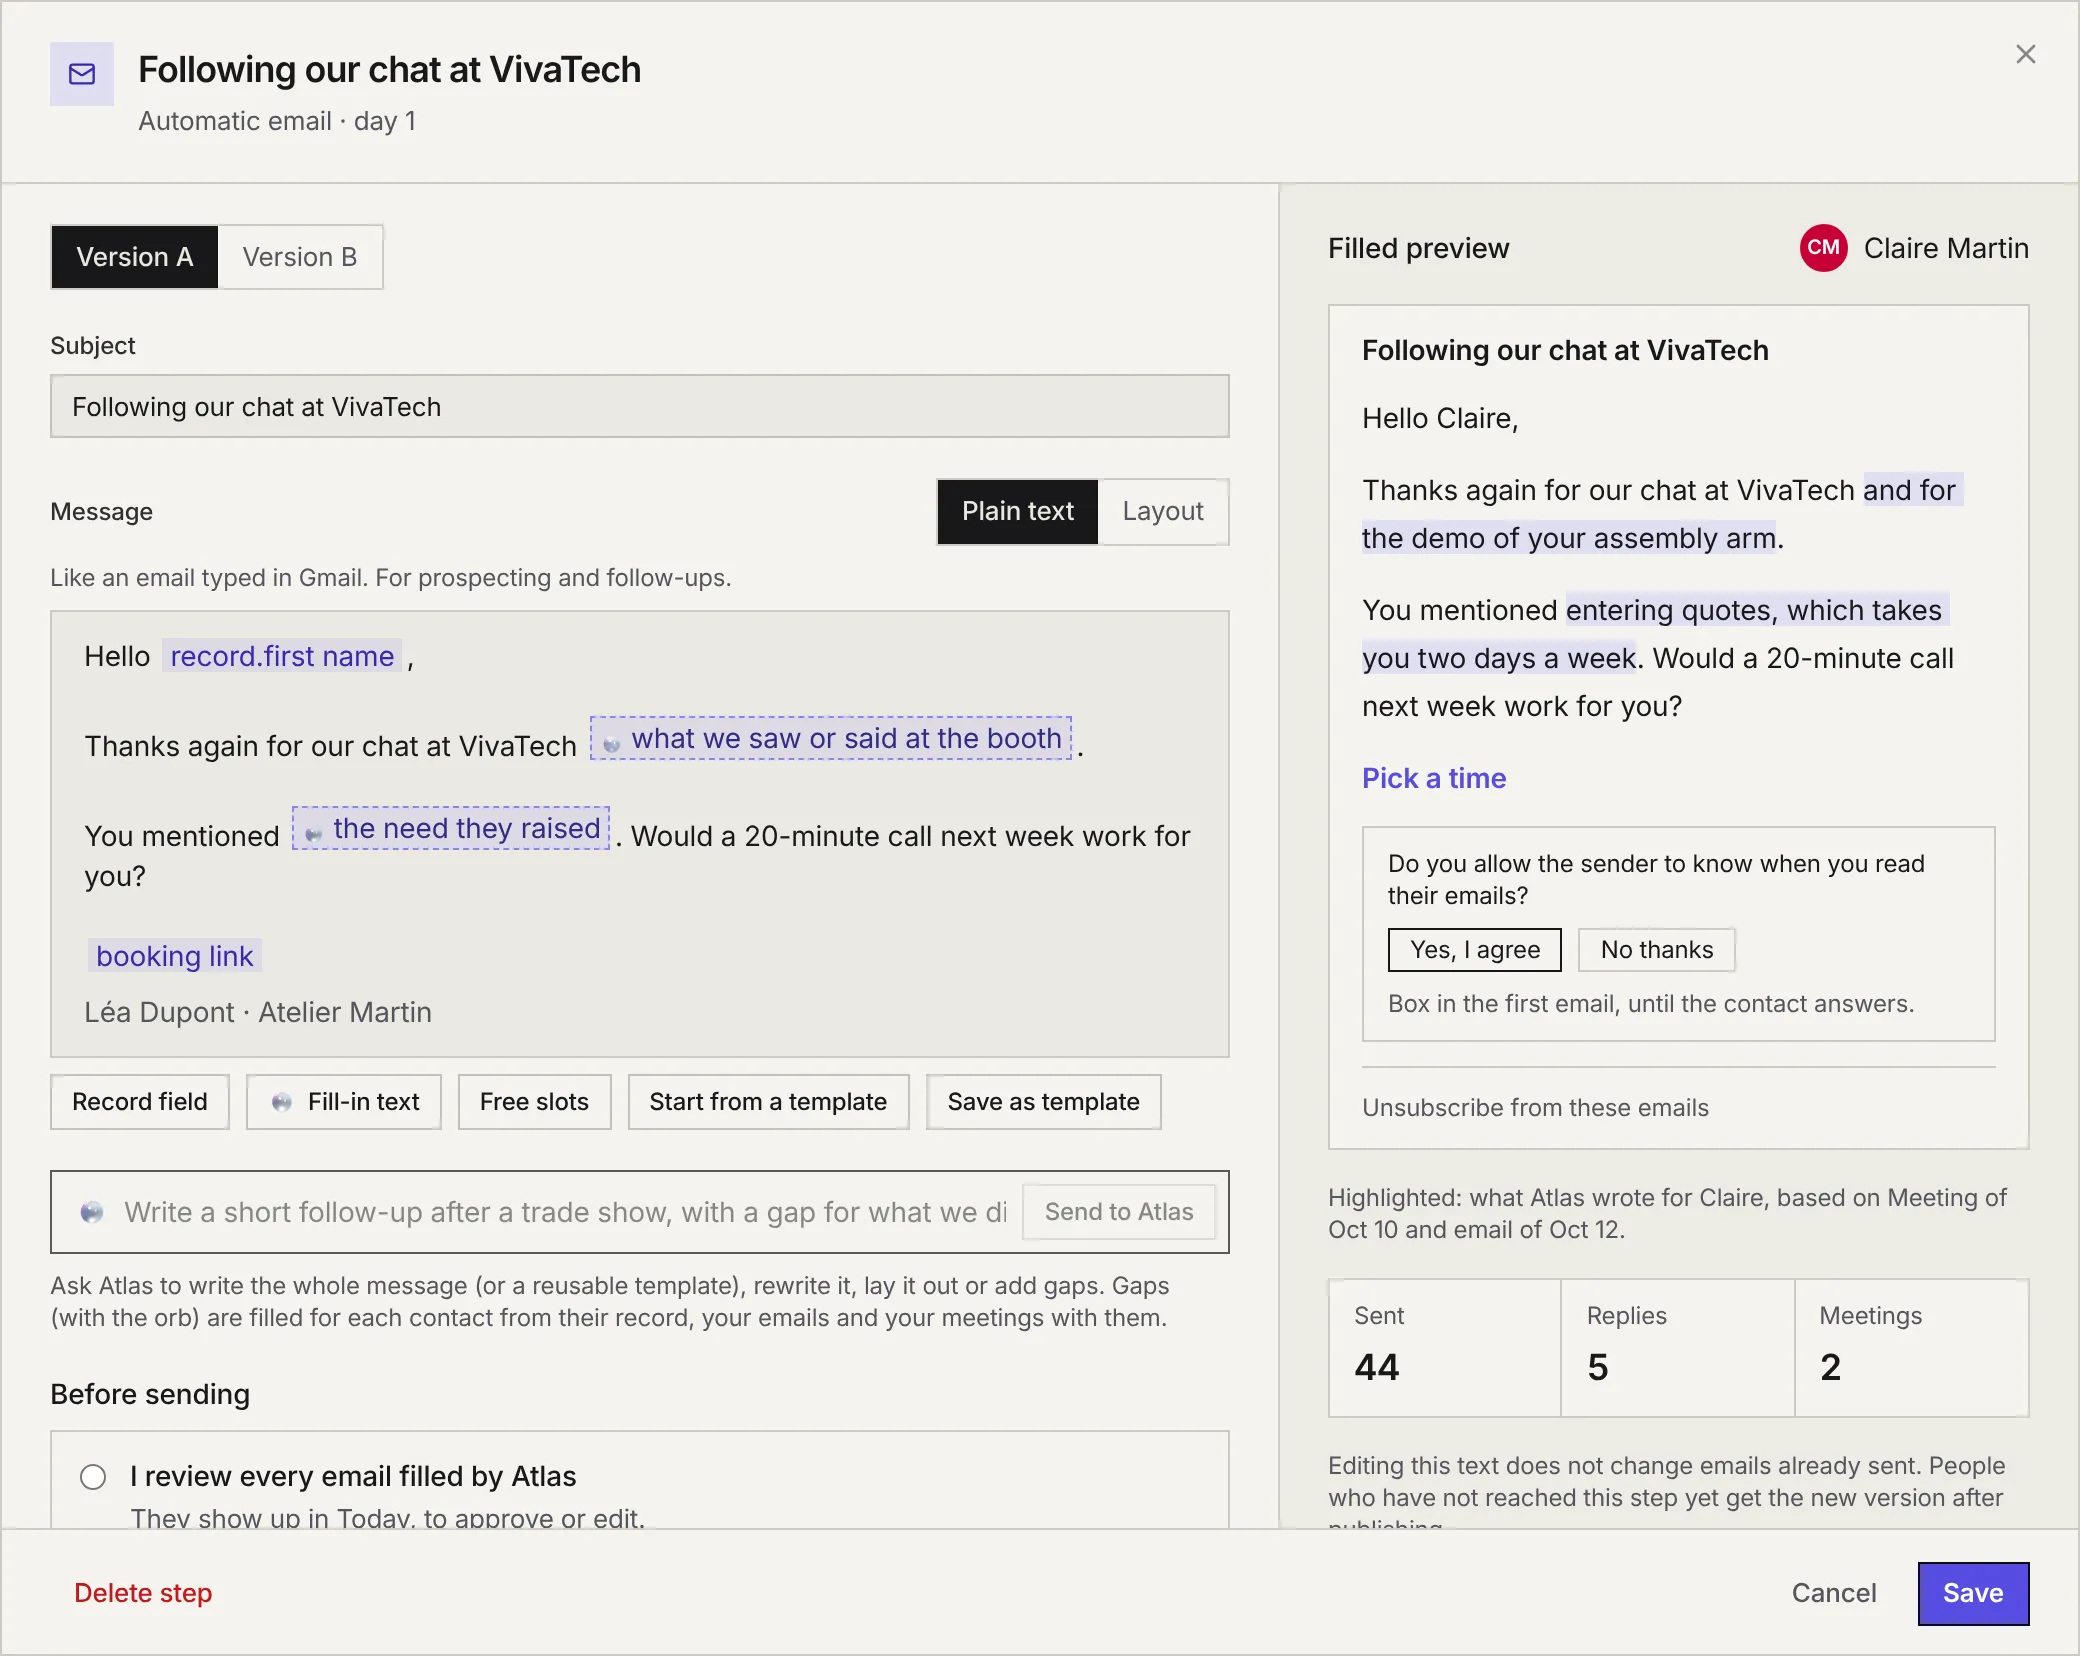This screenshot has width=2080, height=1656.
Task: Click the record.first name token
Action: tap(282, 656)
